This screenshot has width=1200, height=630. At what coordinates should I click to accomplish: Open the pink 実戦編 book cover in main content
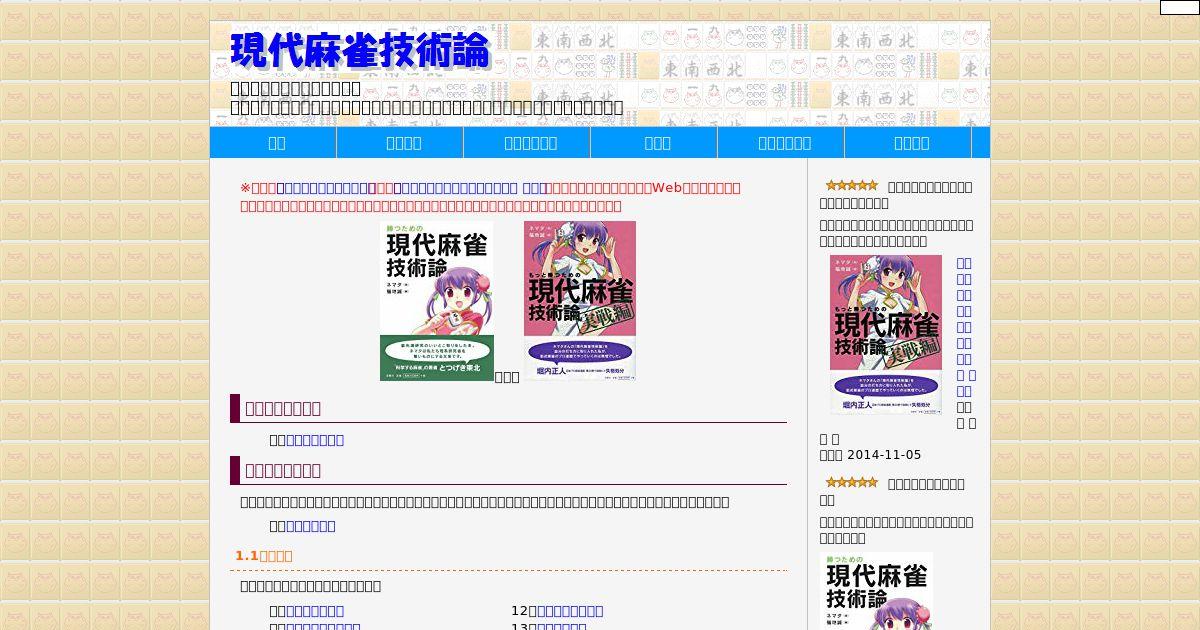[x=580, y=300]
